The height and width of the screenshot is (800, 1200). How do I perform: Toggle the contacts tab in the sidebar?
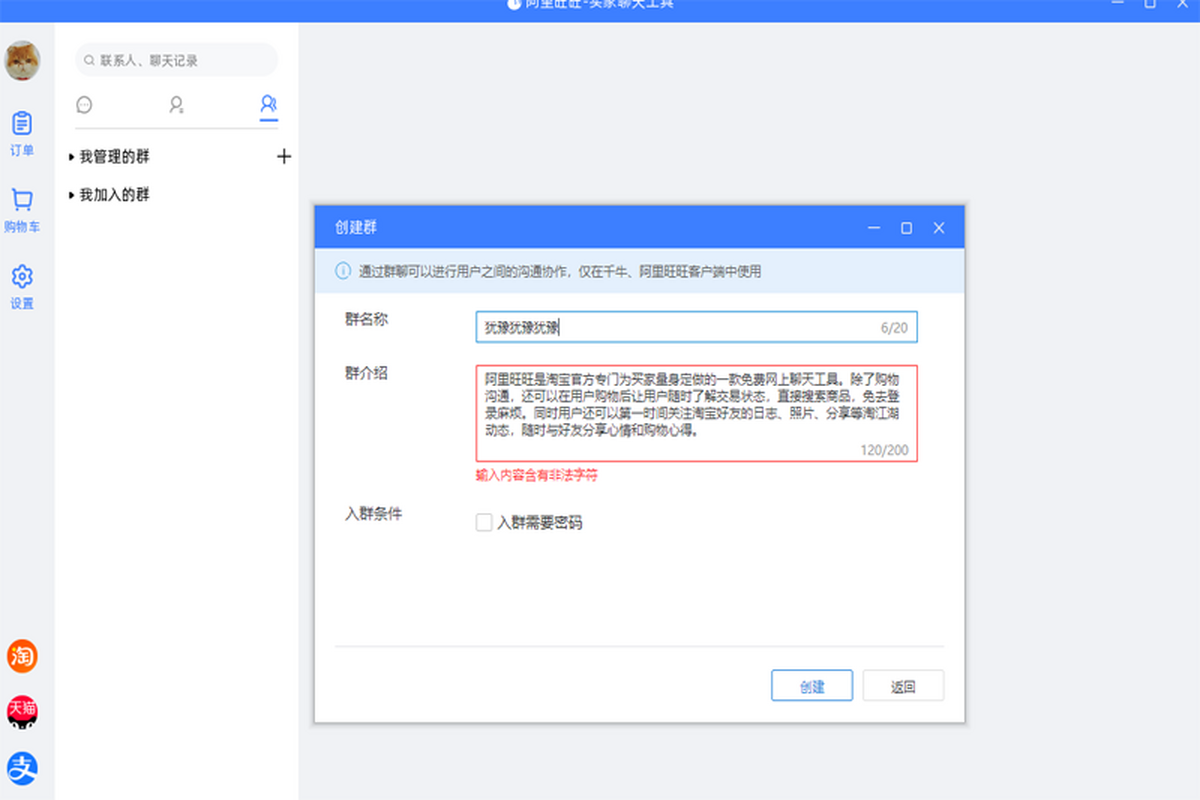176,104
